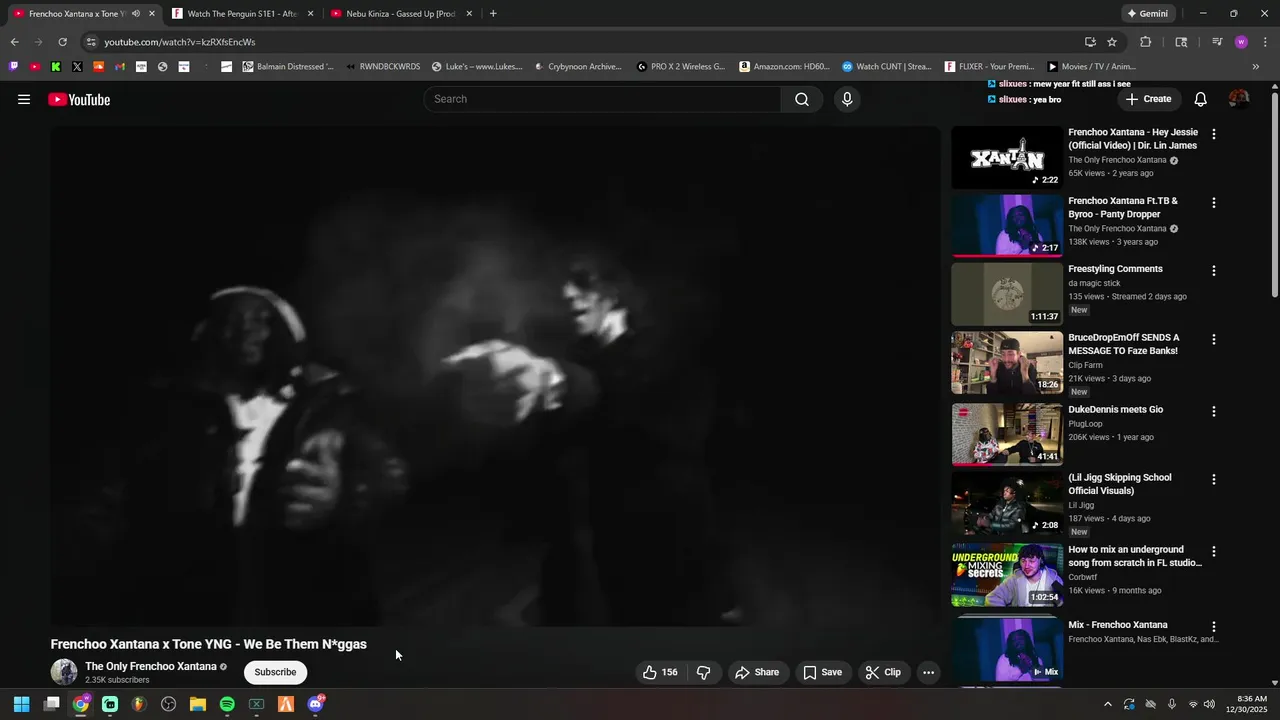Go back in browser history
Viewport: 1280px width, 720px height.
pyautogui.click(x=14, y=42)
